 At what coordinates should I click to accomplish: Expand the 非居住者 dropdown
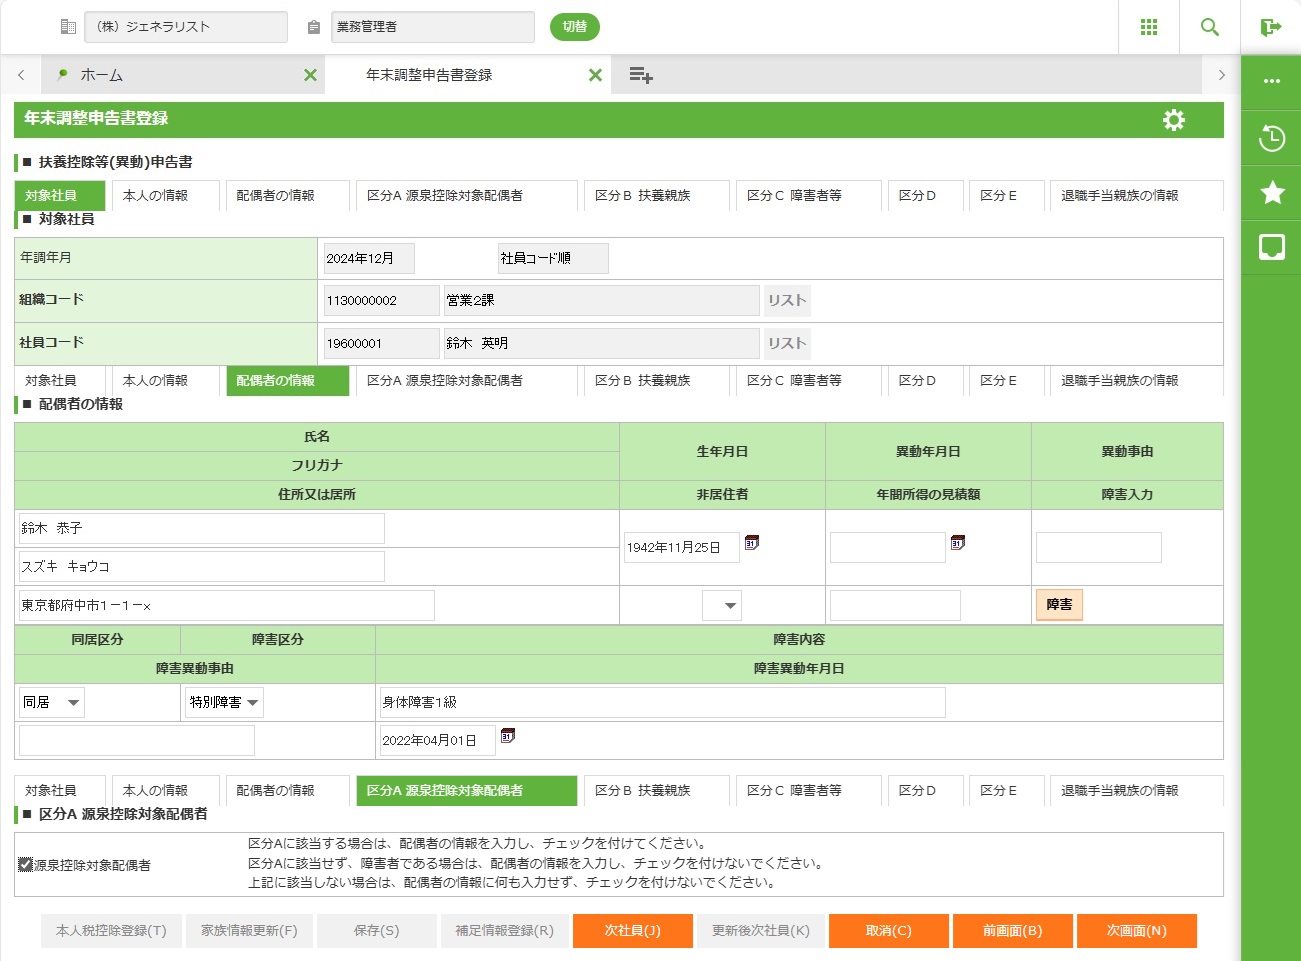point(722,606)
